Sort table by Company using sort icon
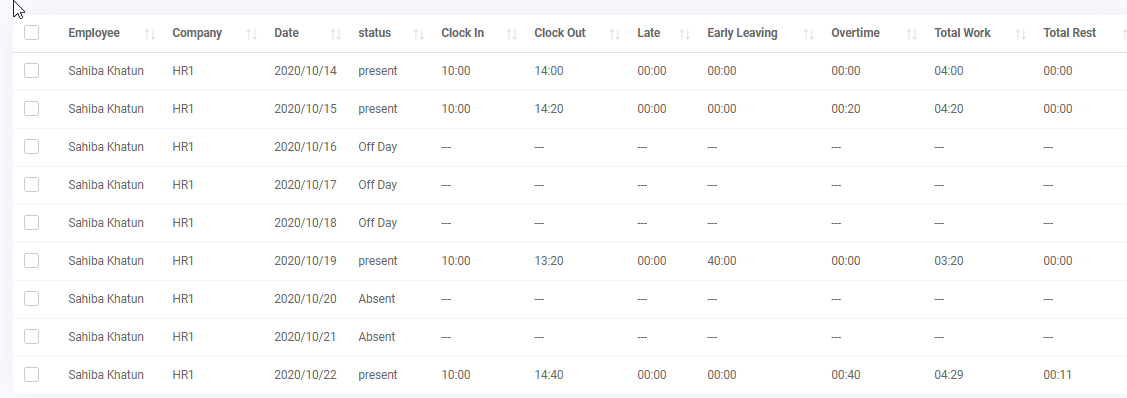The height and width of the screenshot is (398, 1127). [252, 34]
